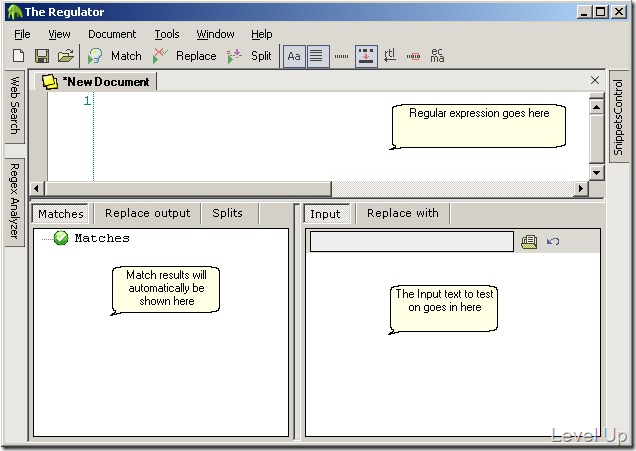Viewport: 636px width, 451px height.
Task: Open the View menu
Action: 59,34
